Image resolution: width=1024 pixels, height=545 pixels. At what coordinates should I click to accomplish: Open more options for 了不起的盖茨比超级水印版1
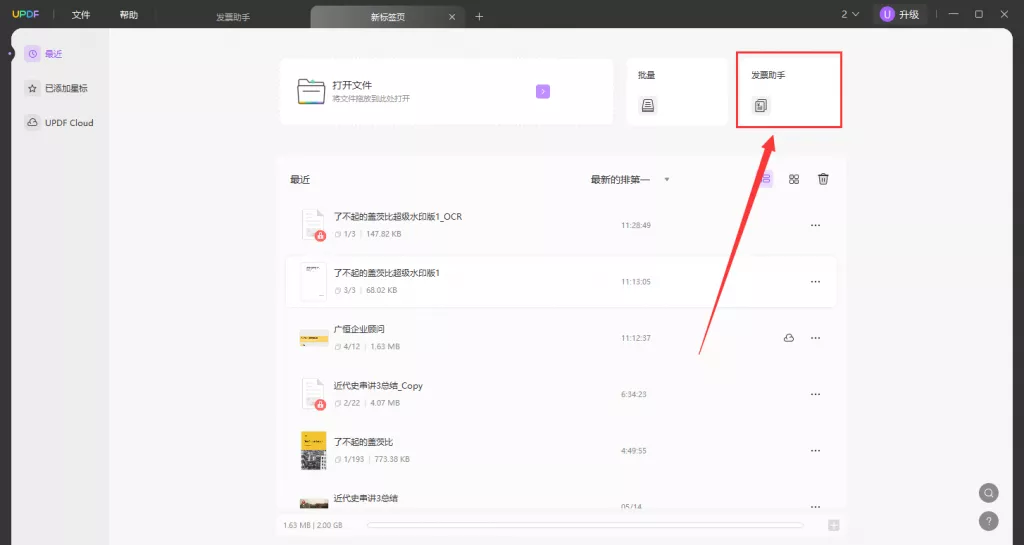click(x=816, y=282)
